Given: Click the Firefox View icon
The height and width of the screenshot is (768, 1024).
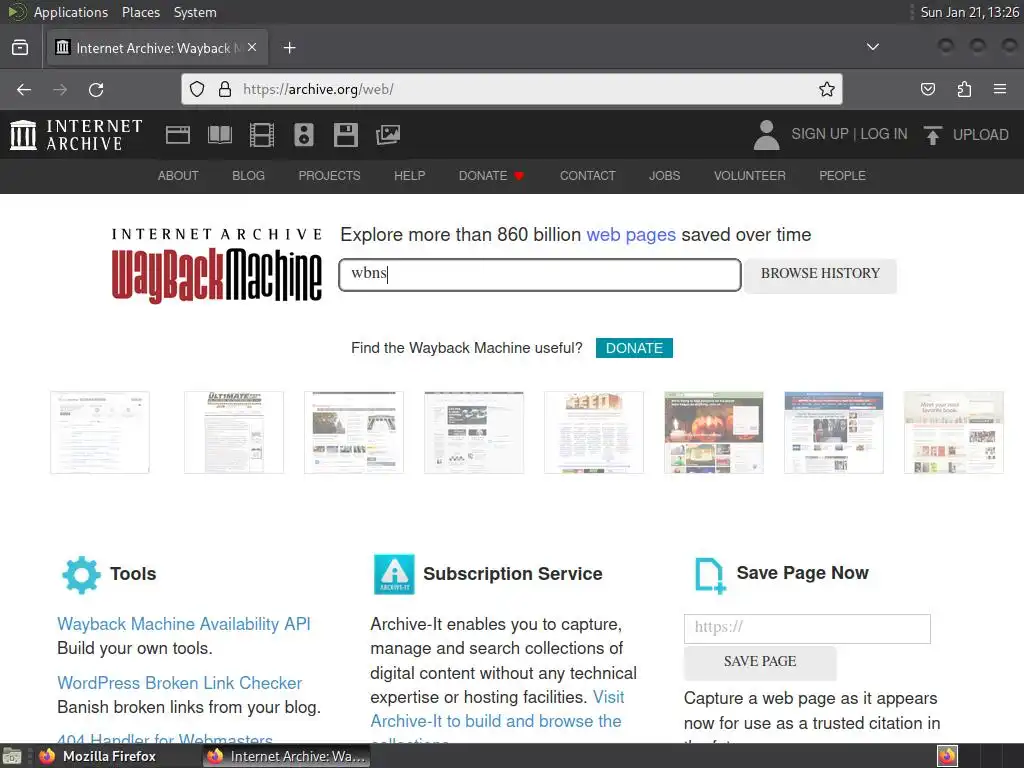Looking at the screenshot, I should [20, 47].
